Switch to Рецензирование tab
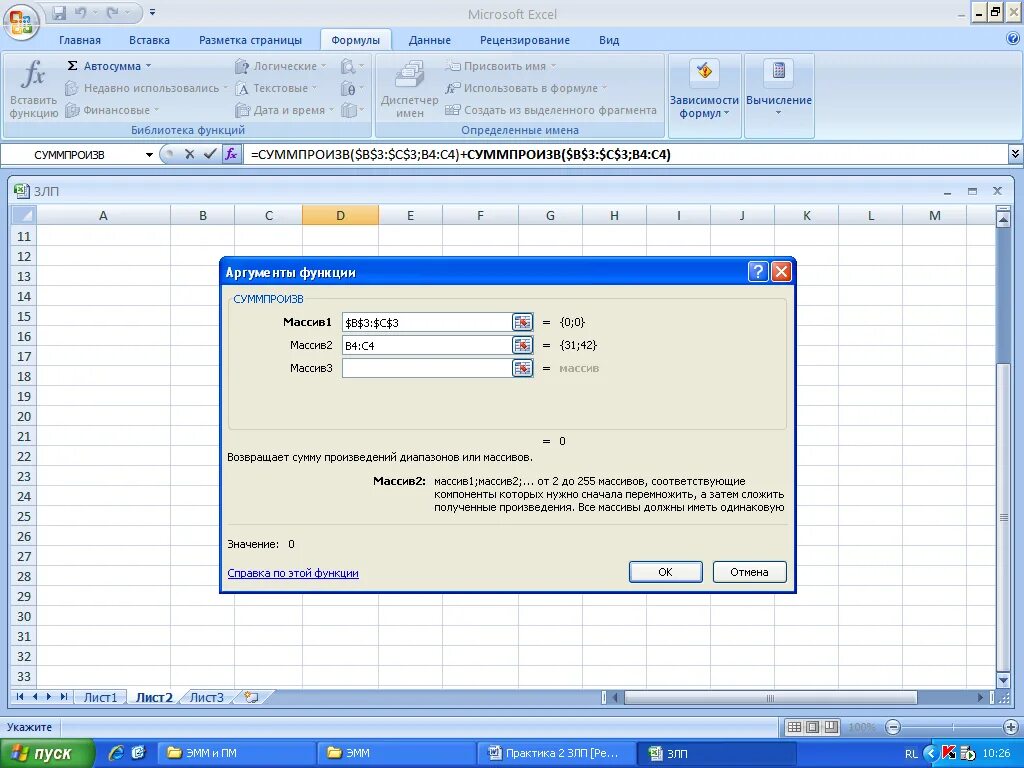The height and width of the screenshot is (768, 1024). point(524,40)
